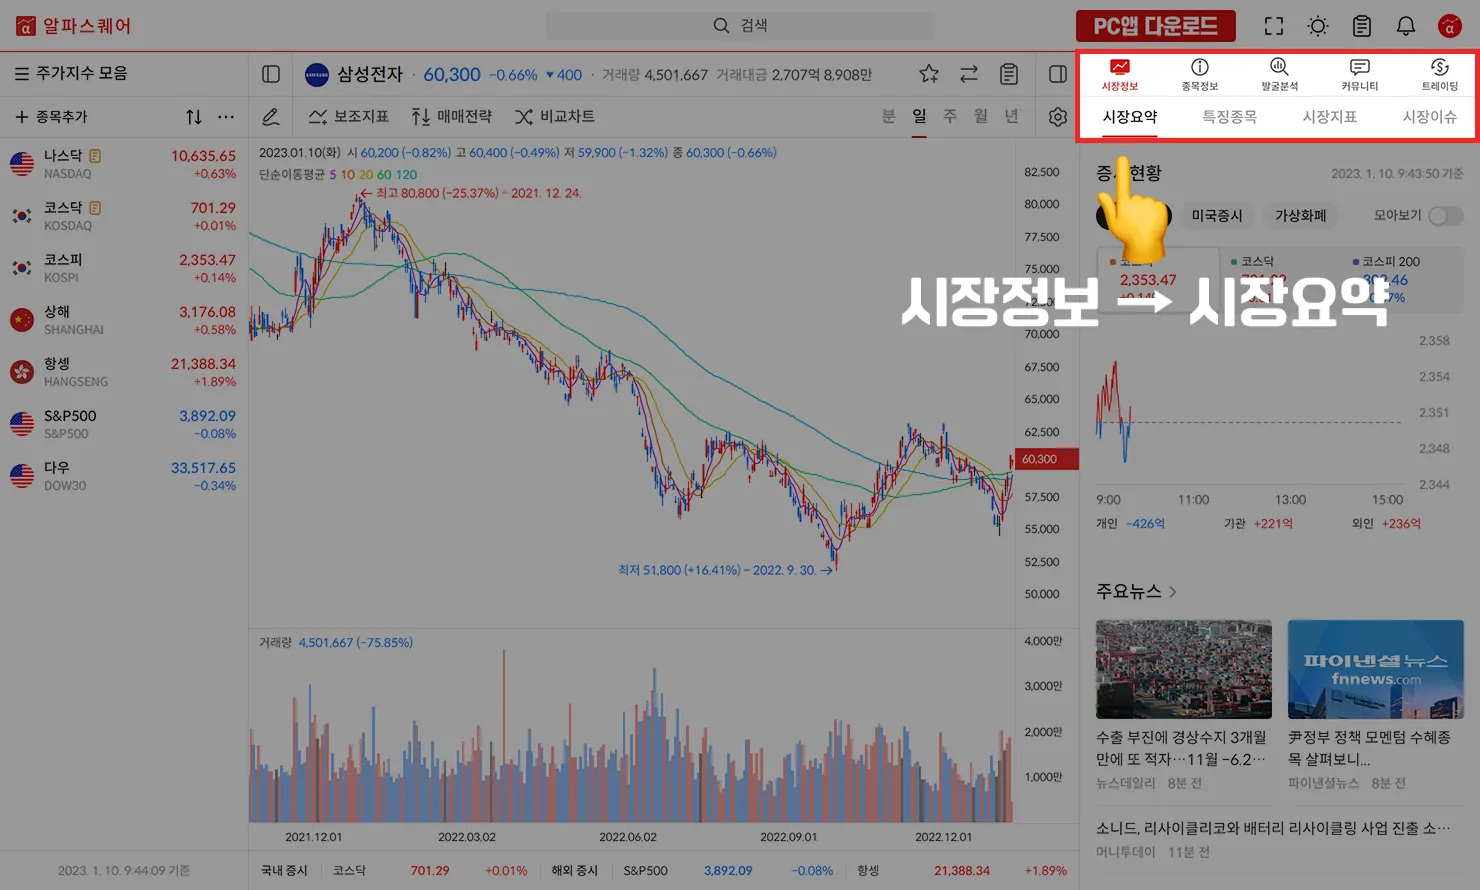This screenshot has height=890, width=1480.
Task: Select the 코스피 index row
Action: click(x=124, y=268)
